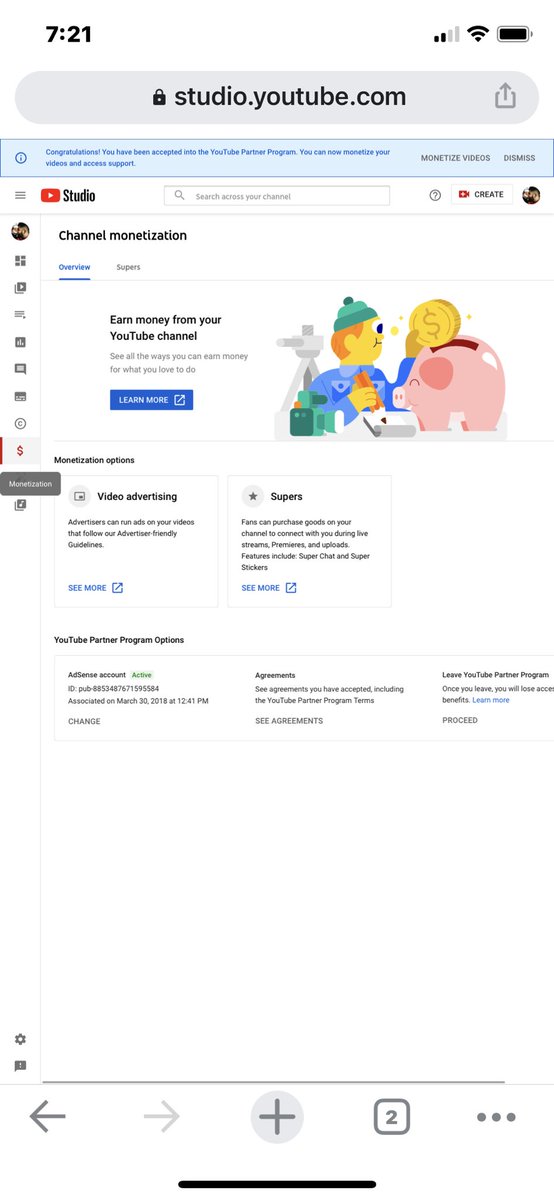
Task: Open the Subtitles sidebar icon
Action: [20, 396]
